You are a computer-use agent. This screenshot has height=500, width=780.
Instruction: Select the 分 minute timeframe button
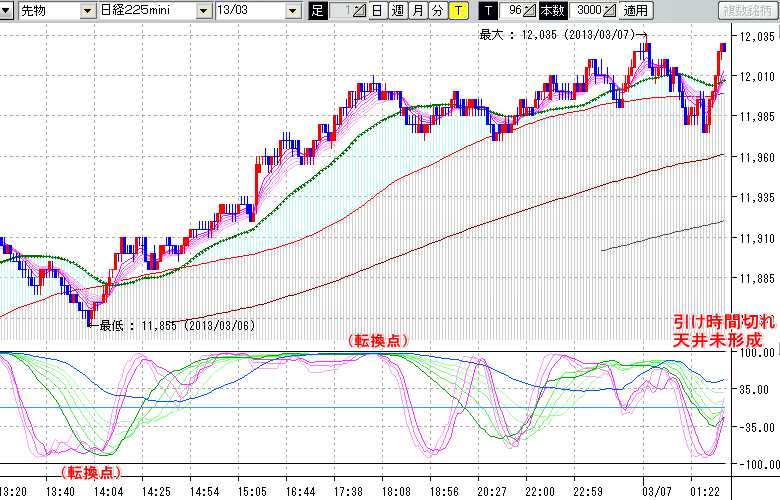pos(437,11)
